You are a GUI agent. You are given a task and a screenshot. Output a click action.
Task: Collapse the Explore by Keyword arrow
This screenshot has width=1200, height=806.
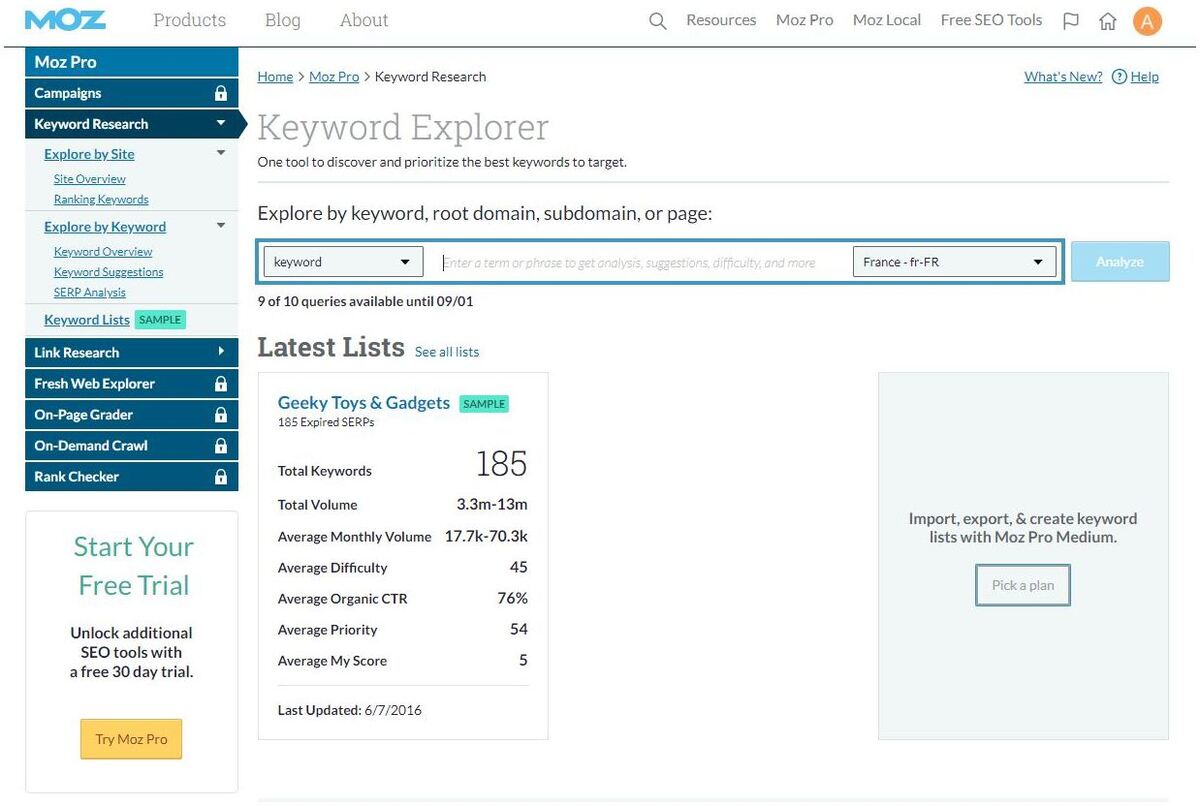point(221,227)
